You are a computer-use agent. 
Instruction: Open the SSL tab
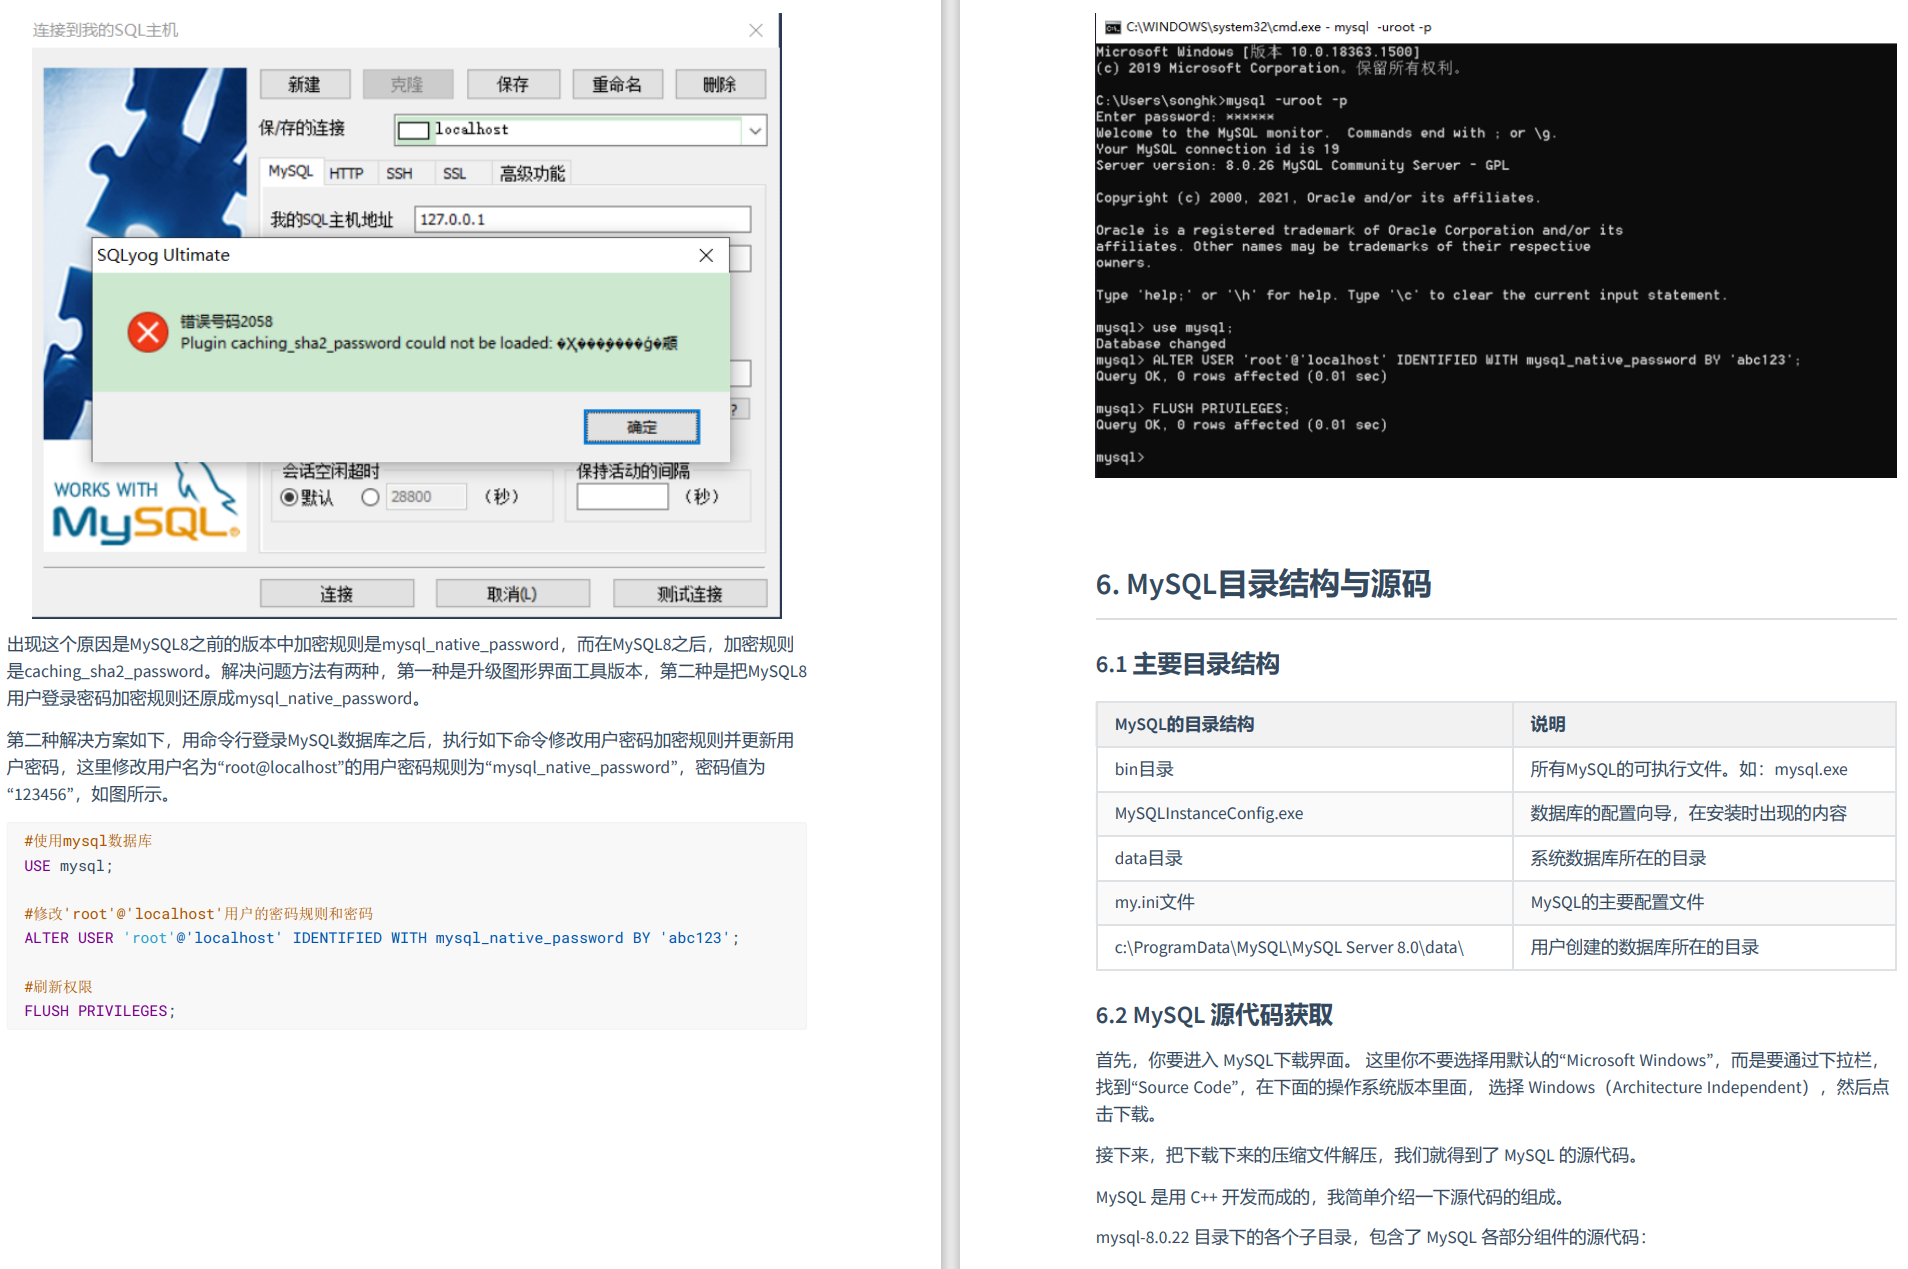454,172
